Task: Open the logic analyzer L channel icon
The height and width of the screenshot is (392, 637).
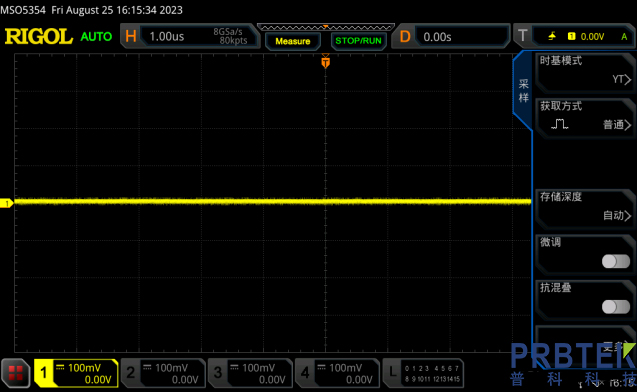Action: click(392, 372)
